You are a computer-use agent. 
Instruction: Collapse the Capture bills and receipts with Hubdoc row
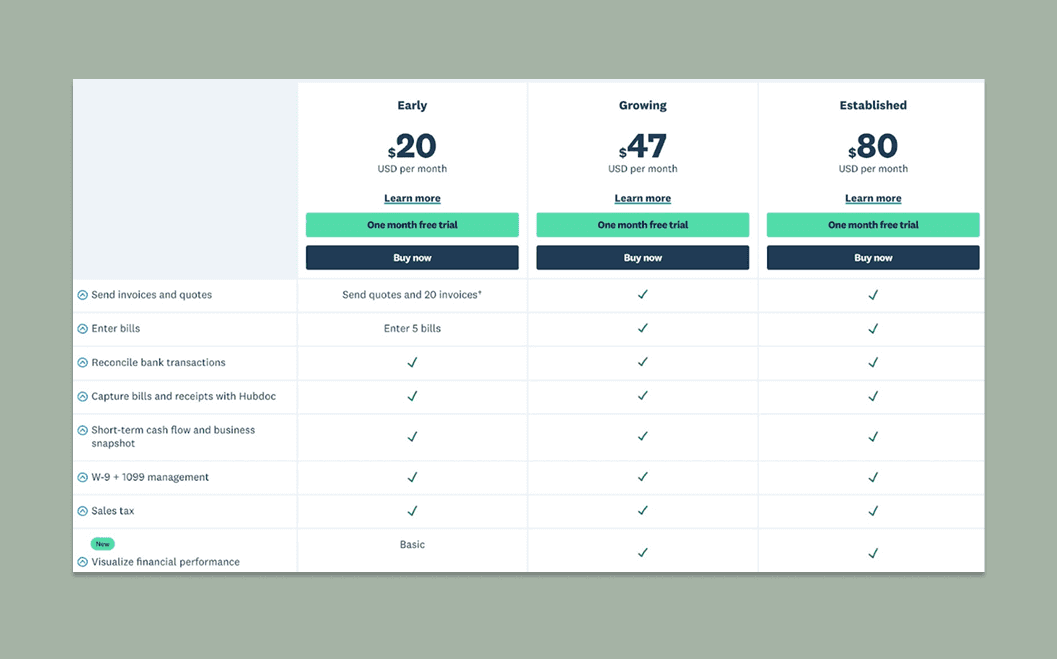pos(83,396)
